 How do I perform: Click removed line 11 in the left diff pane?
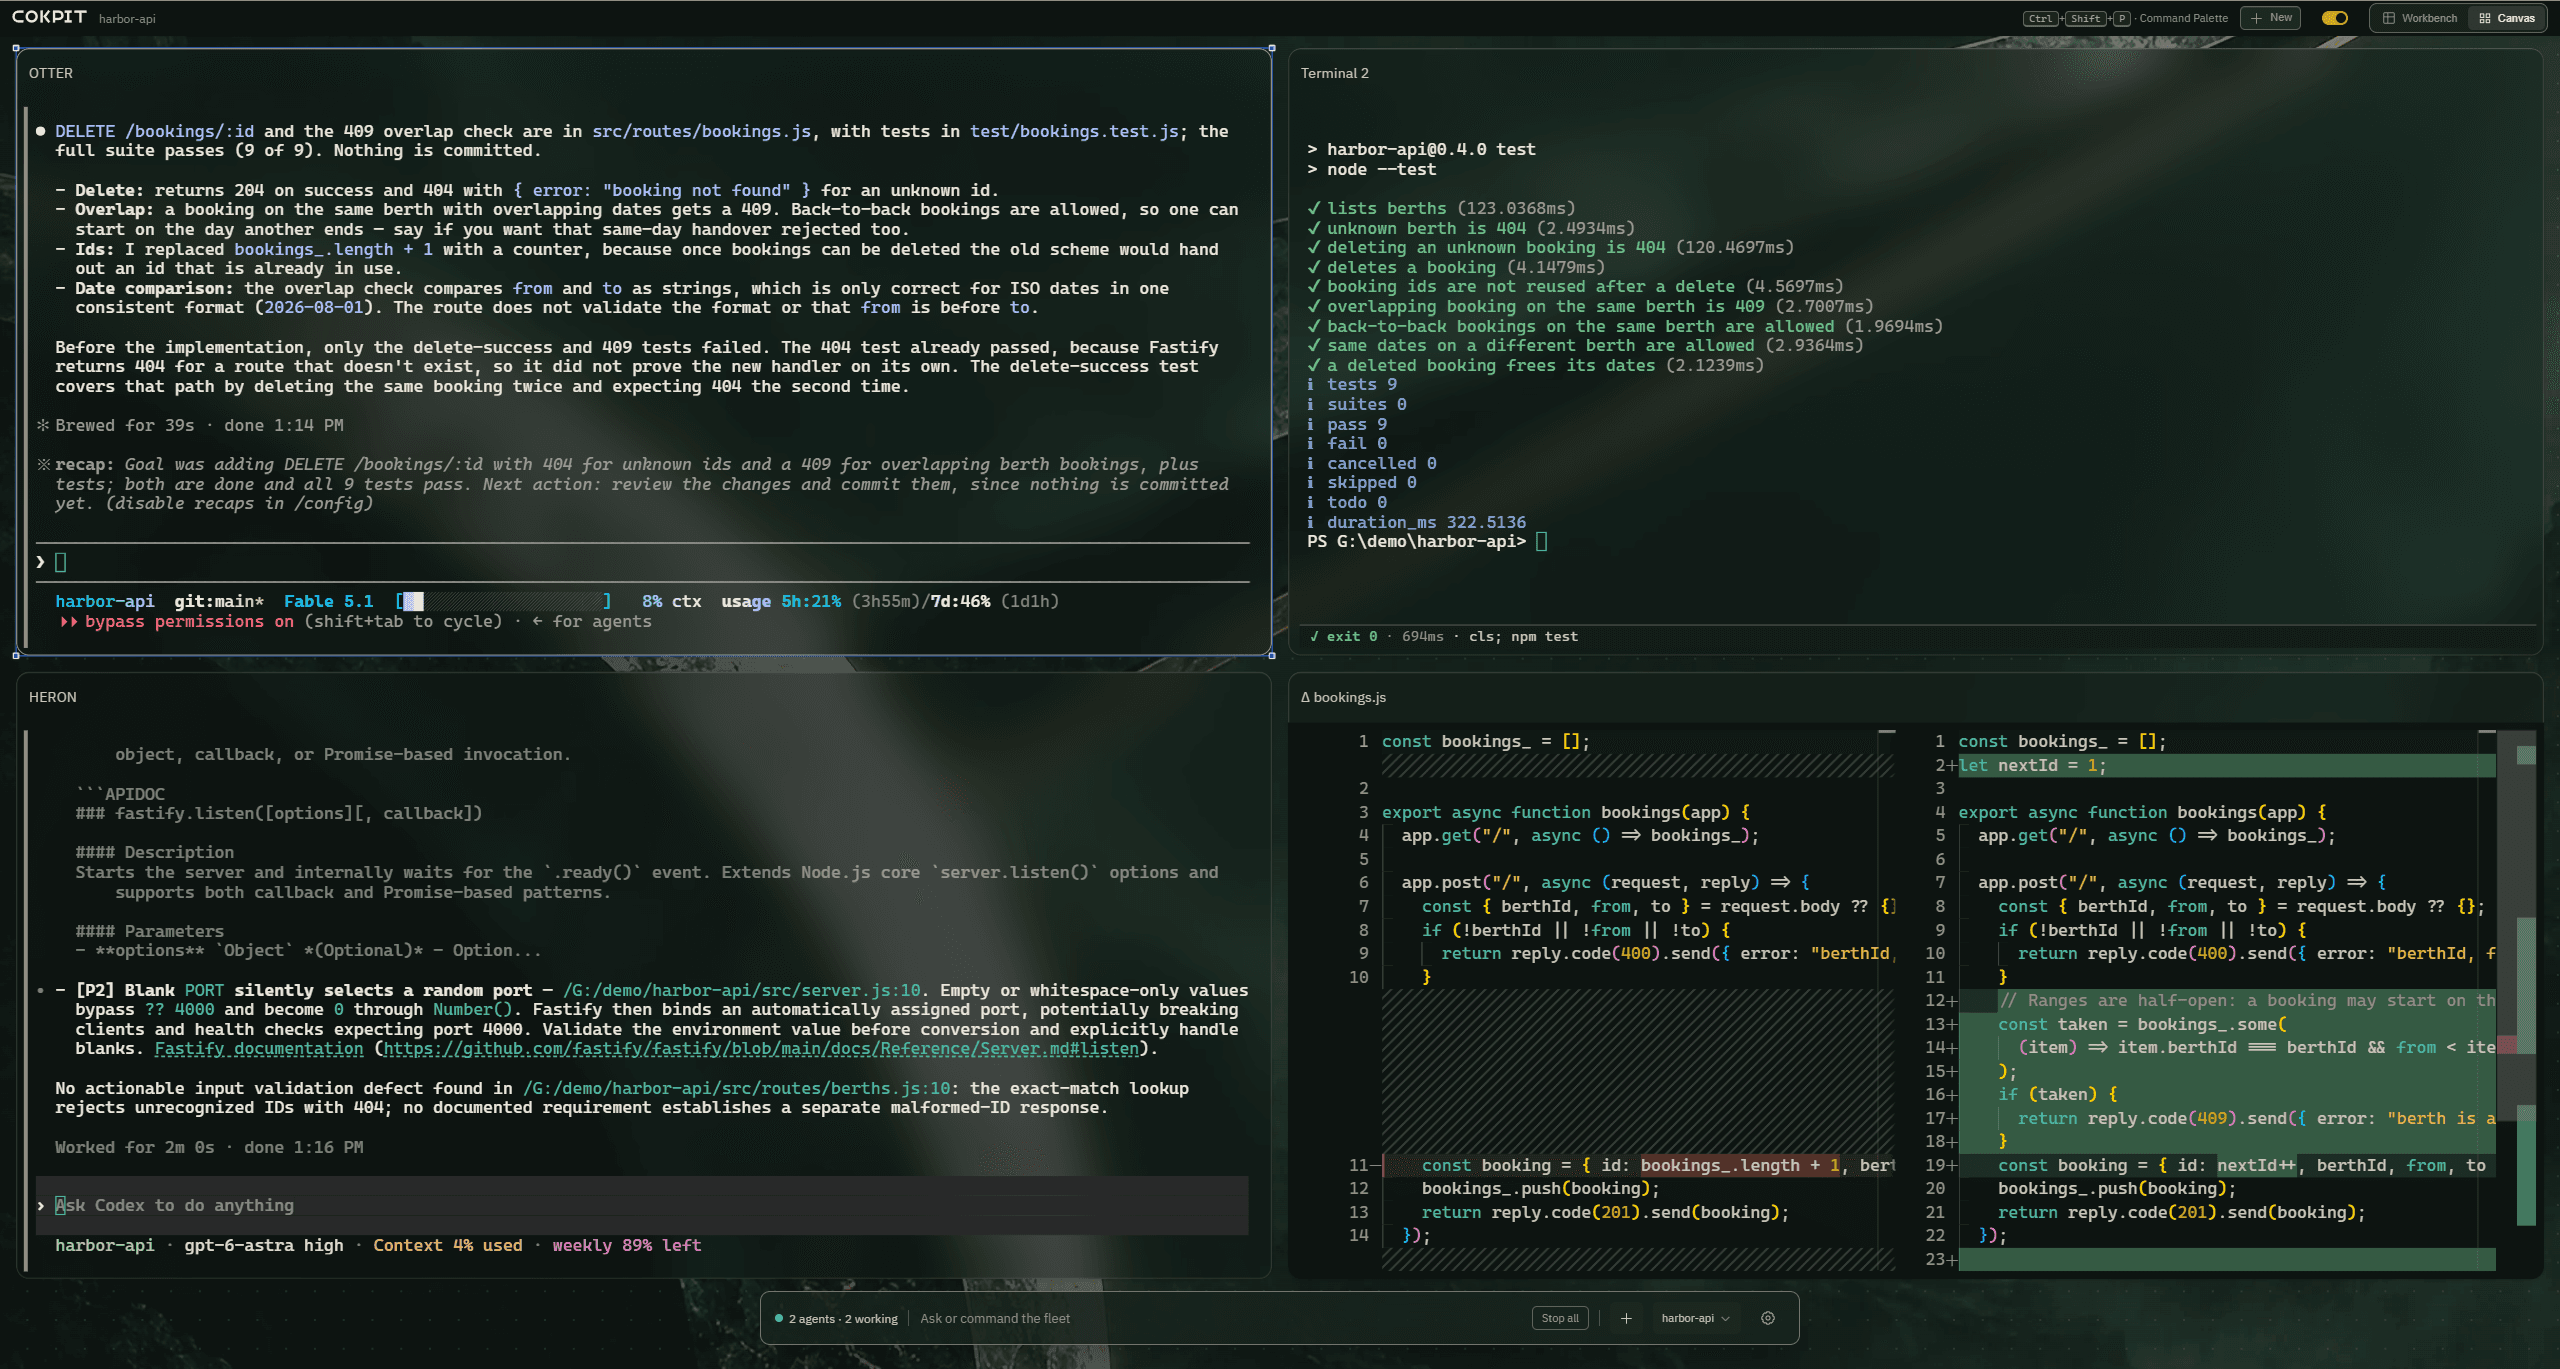click(x=1640, y=1165)
